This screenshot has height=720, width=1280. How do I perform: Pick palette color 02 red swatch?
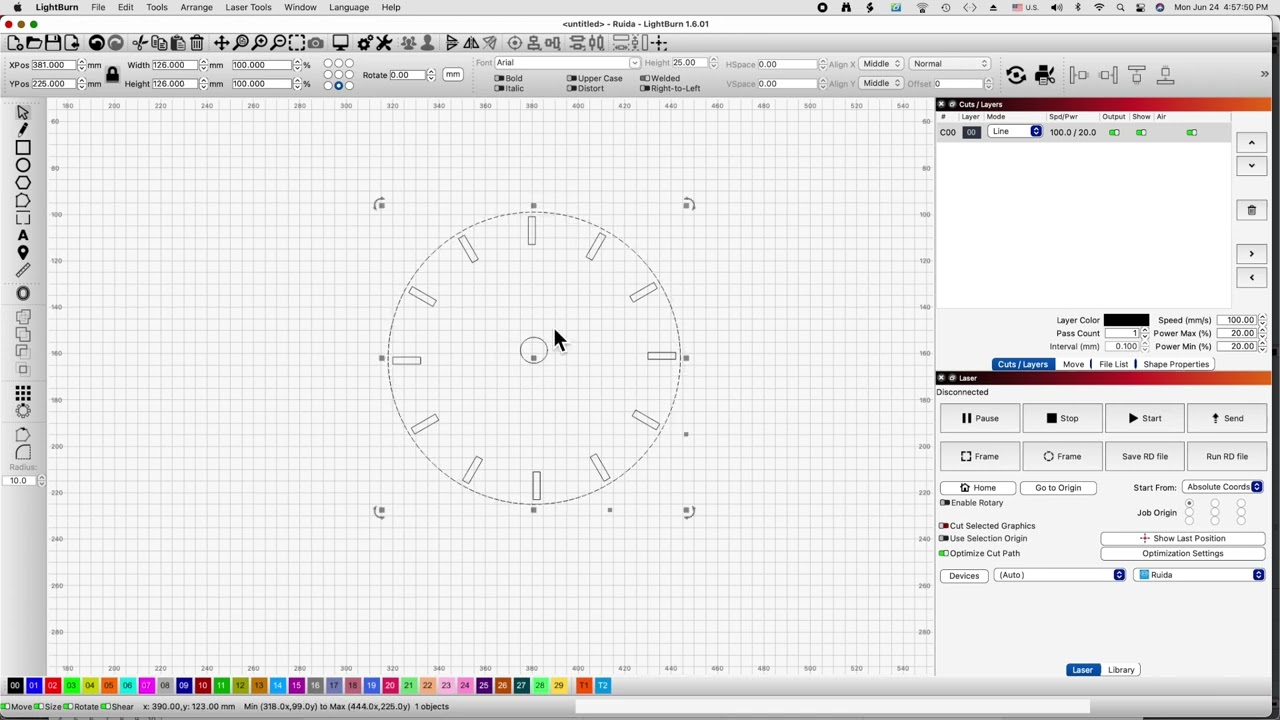(52, 686)
